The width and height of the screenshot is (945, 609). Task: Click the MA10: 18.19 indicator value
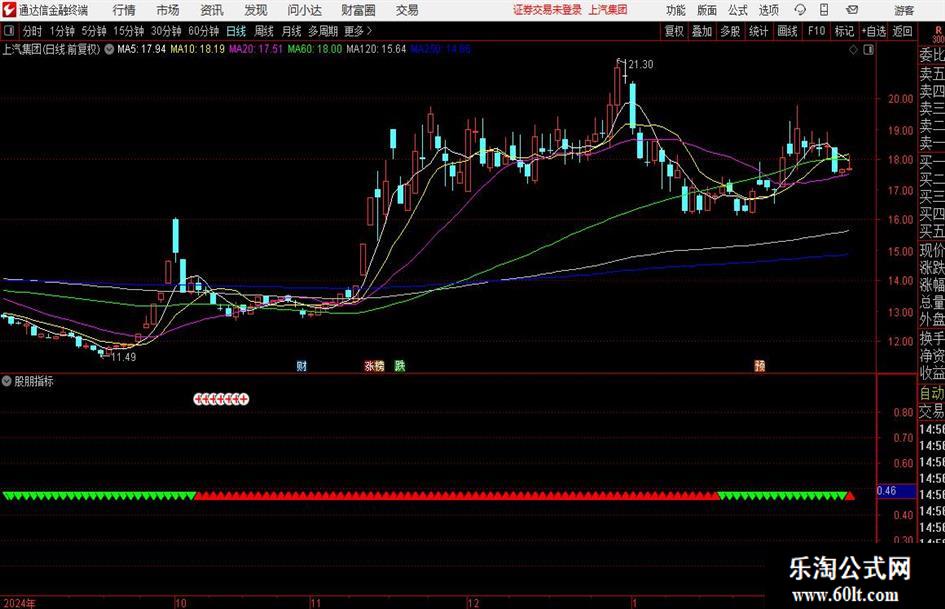point(198,49)
